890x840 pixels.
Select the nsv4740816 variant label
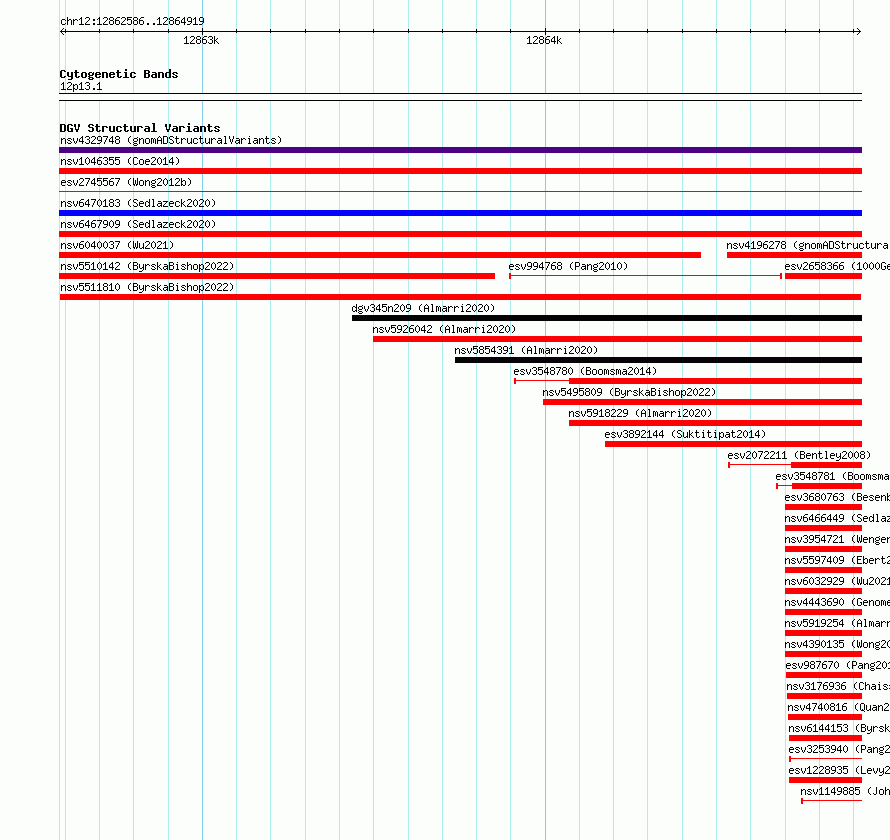click(x=839, y=707)
